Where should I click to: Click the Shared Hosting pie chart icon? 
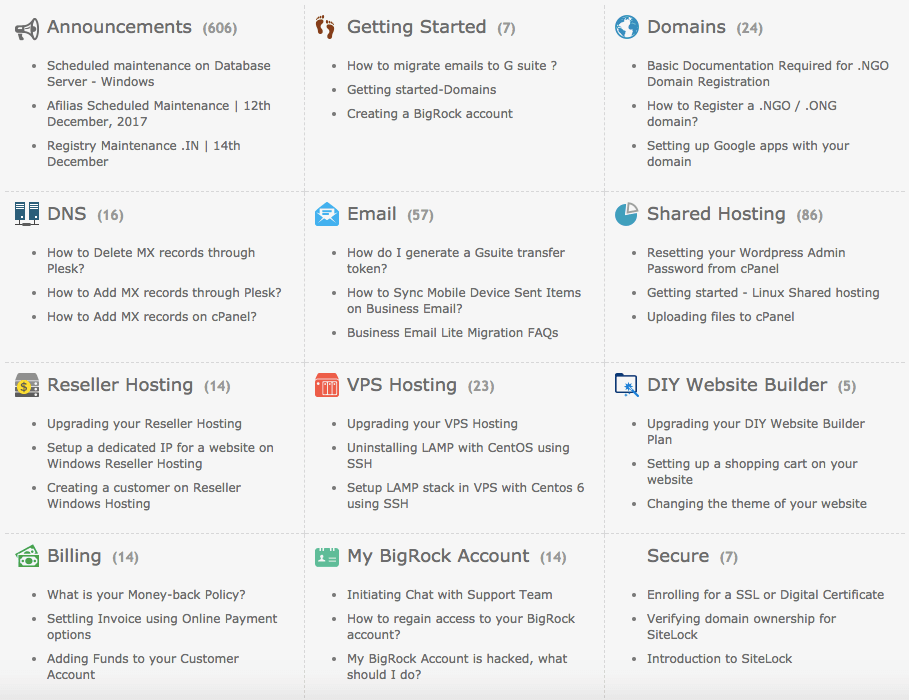(627, 214)
